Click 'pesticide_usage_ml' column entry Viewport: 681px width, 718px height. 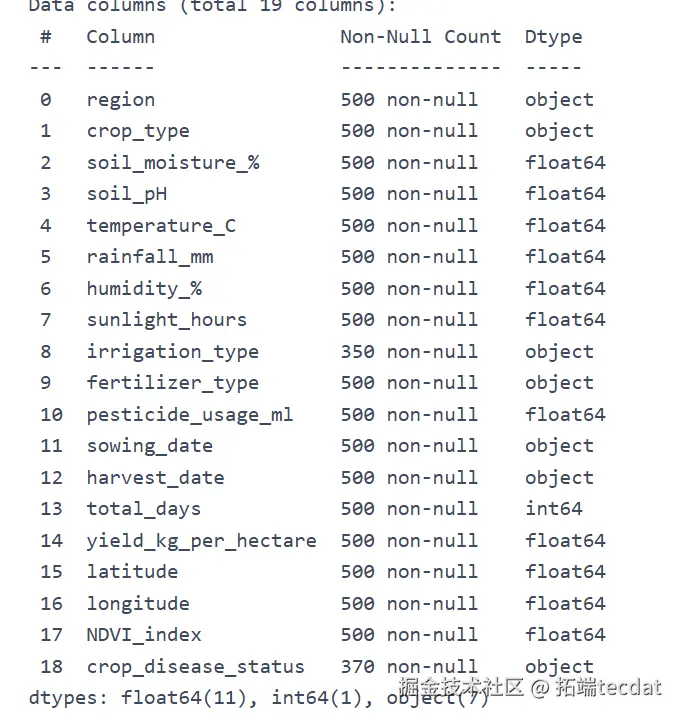pos(189,415)
